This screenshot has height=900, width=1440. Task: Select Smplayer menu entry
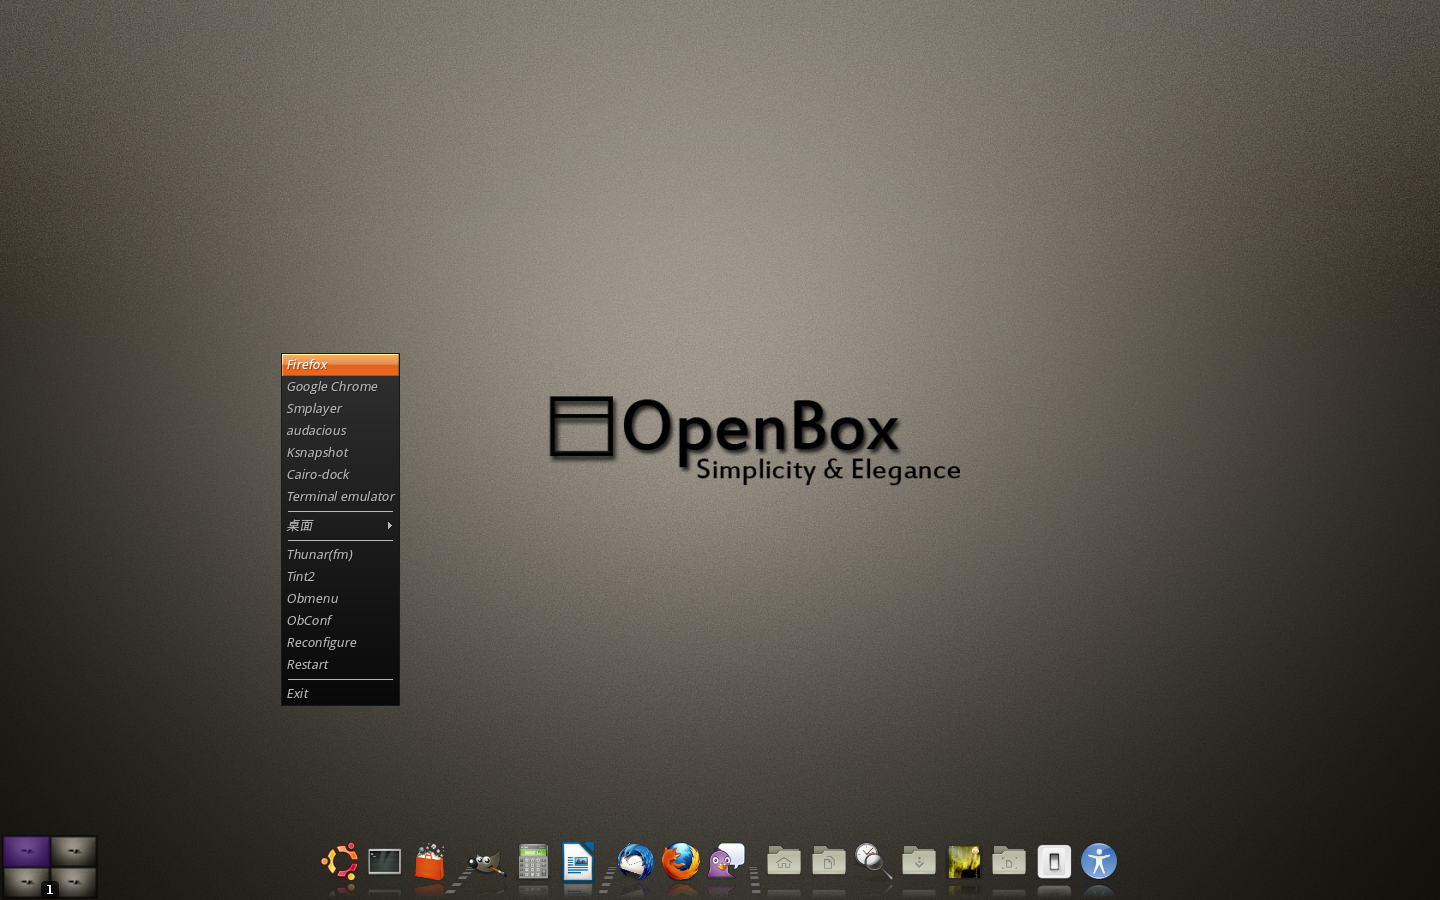[x=340, y=409]
